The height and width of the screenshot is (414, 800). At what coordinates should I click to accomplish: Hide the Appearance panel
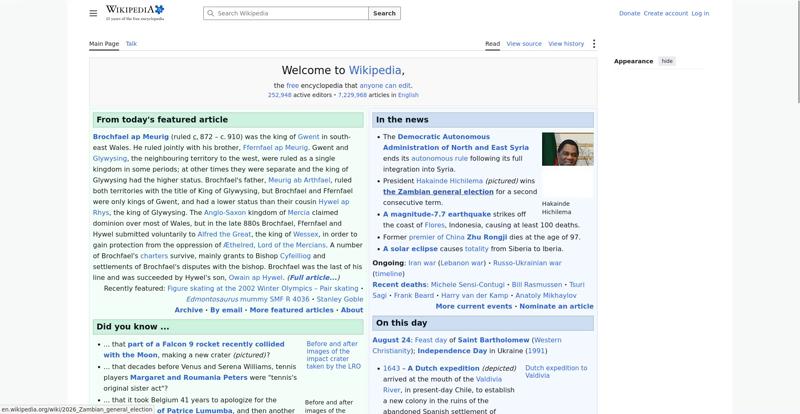667,61
